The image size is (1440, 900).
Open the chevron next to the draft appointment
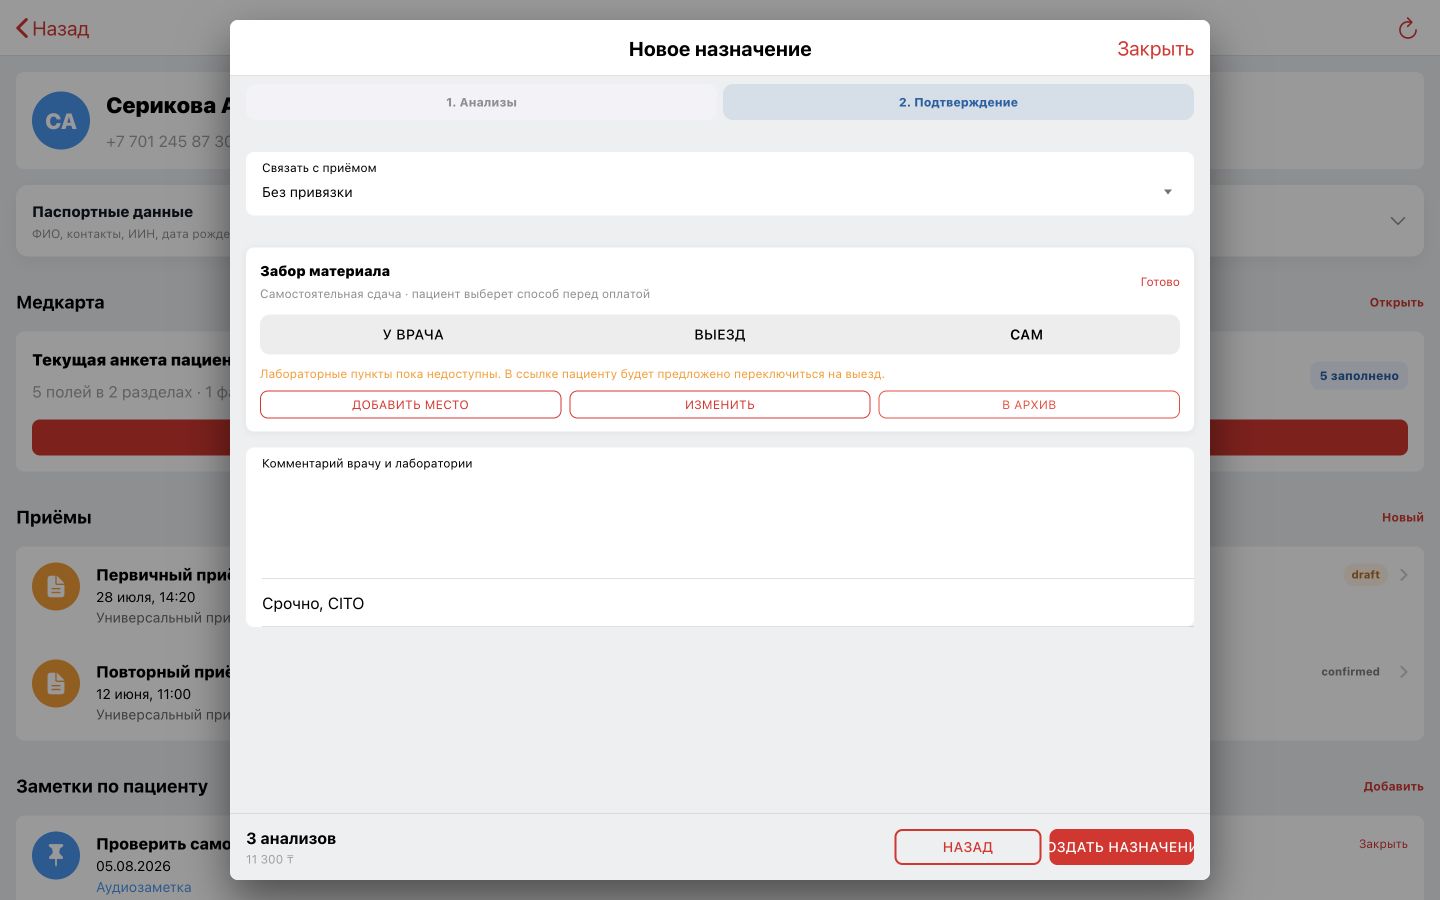(1404, 575)
